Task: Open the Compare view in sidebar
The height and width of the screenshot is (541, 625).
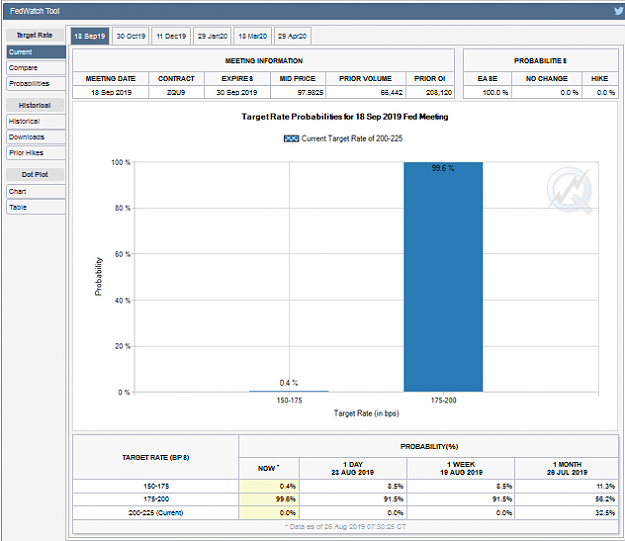Action: (36, 68)
